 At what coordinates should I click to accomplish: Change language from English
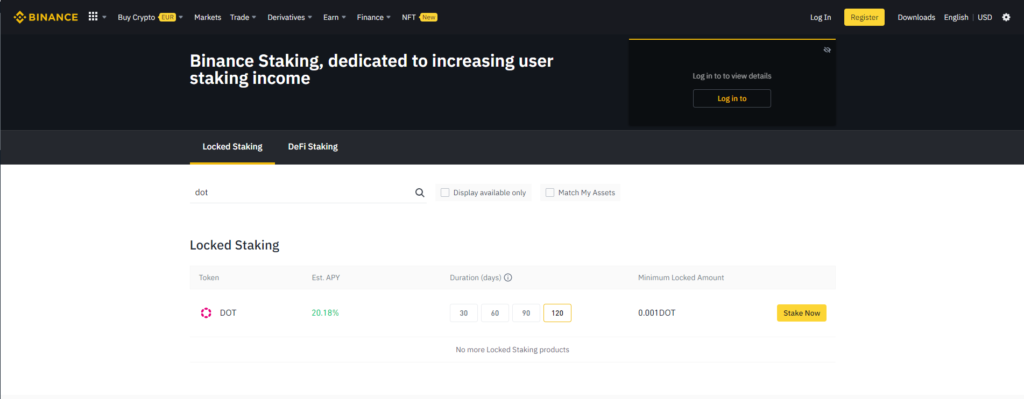coord(956,17)
